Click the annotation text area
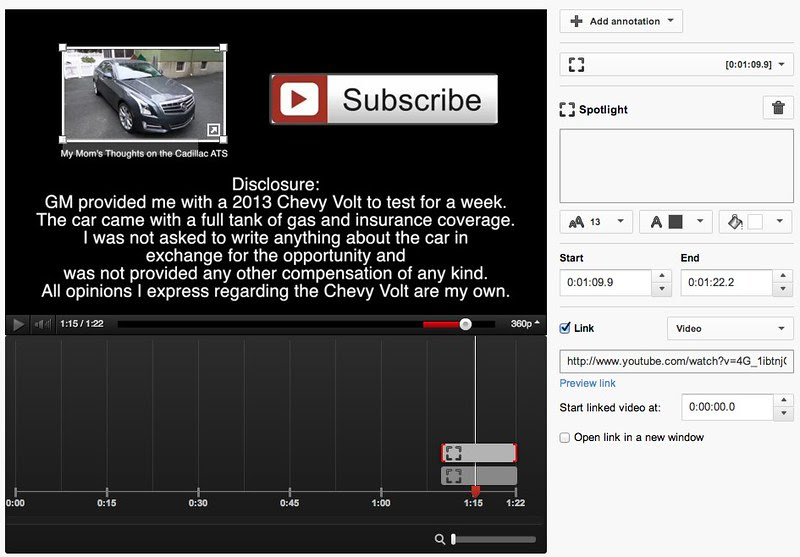This screenshot has width=800, height=557. click(676, 166)
